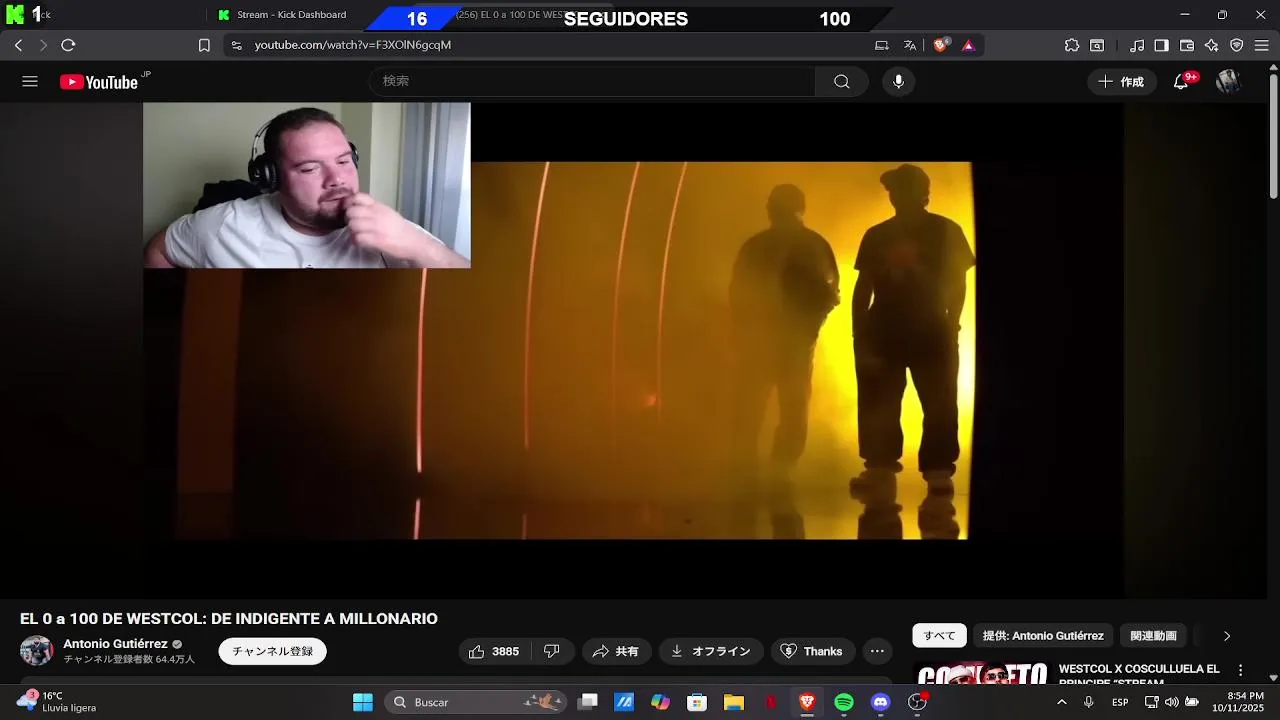Share the video via 共有 button
The height and width of the screenshot is (720, 1280).
616,651
